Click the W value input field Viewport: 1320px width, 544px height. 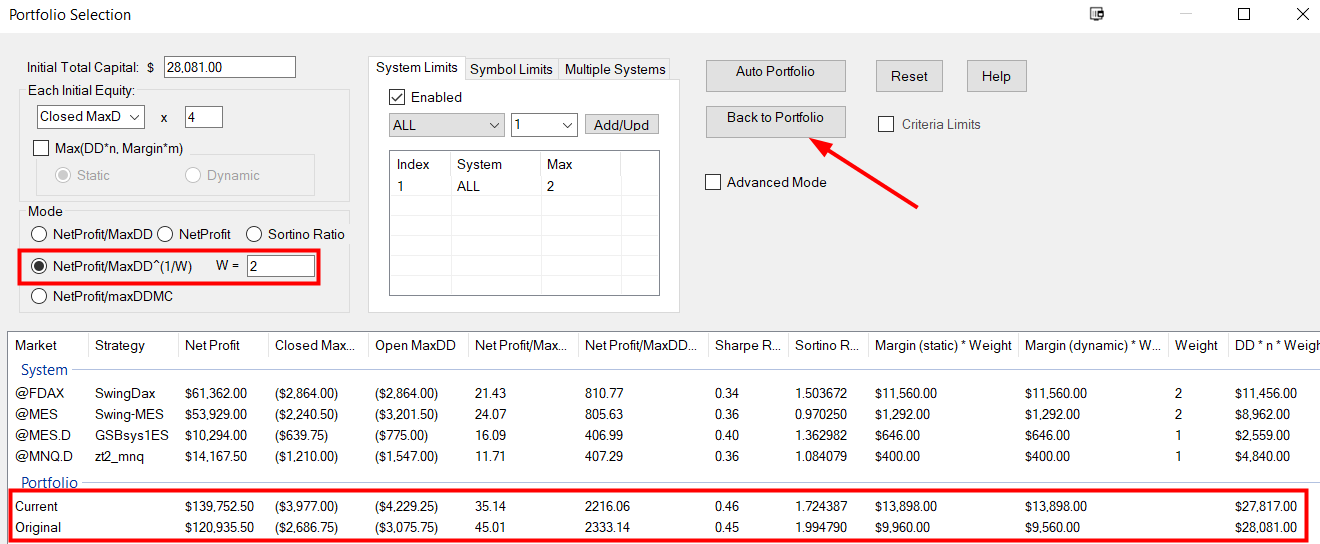coord(280,266)
